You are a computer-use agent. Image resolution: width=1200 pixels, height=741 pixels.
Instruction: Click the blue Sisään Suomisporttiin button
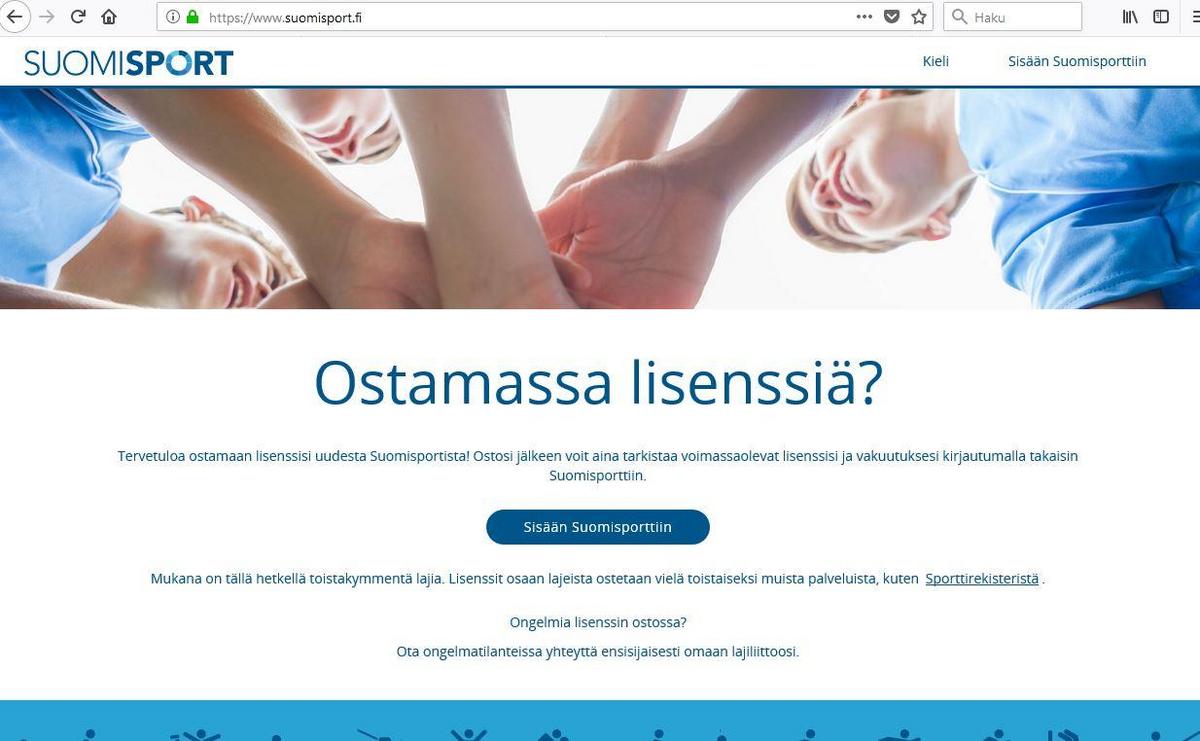pos(598,527)
